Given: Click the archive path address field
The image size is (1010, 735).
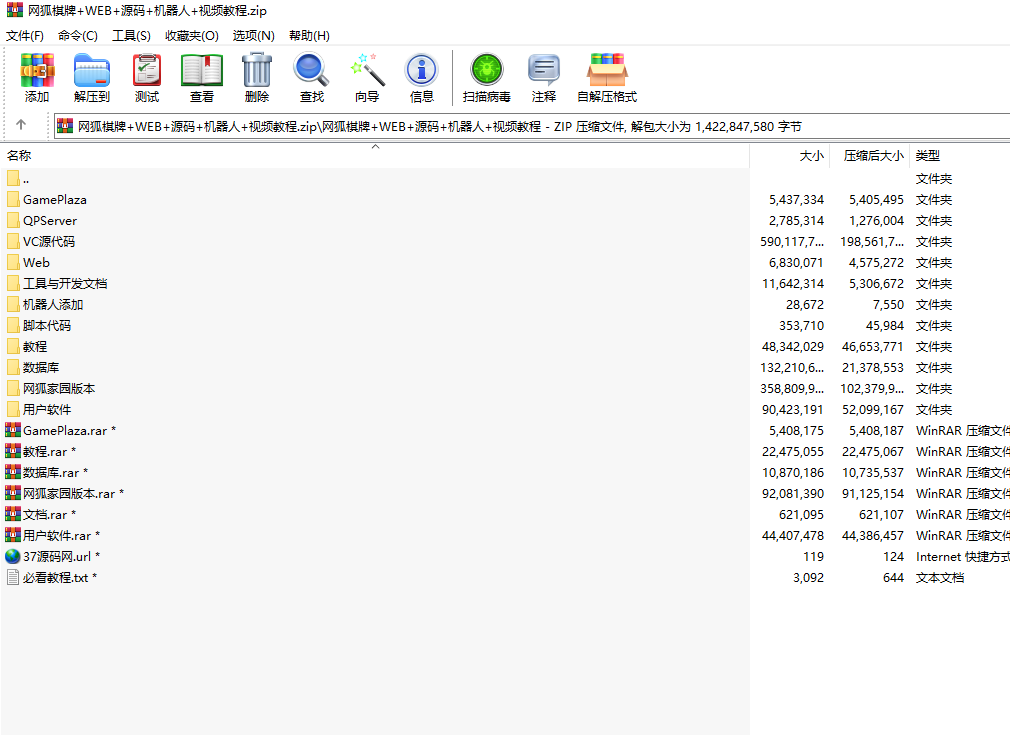Looking at the screenshot, I should [532, 126].
